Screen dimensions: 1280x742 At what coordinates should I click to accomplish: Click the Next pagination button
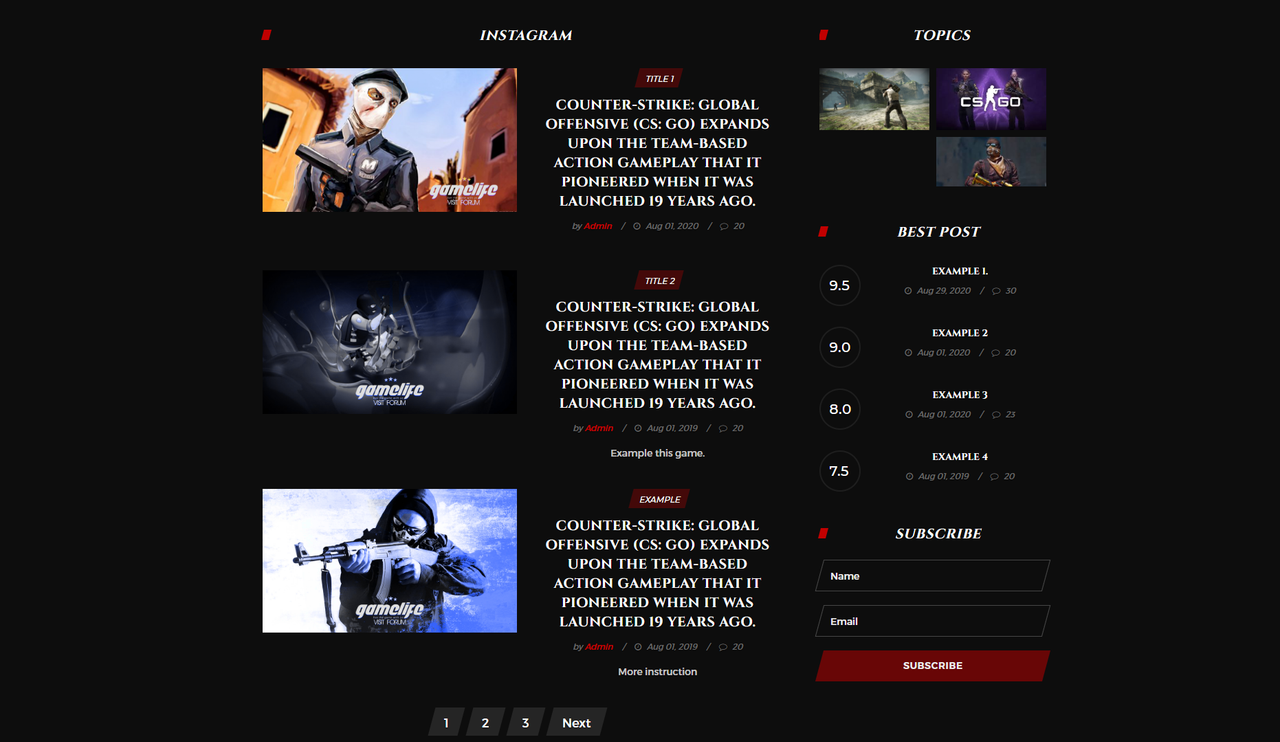[576, 722]
